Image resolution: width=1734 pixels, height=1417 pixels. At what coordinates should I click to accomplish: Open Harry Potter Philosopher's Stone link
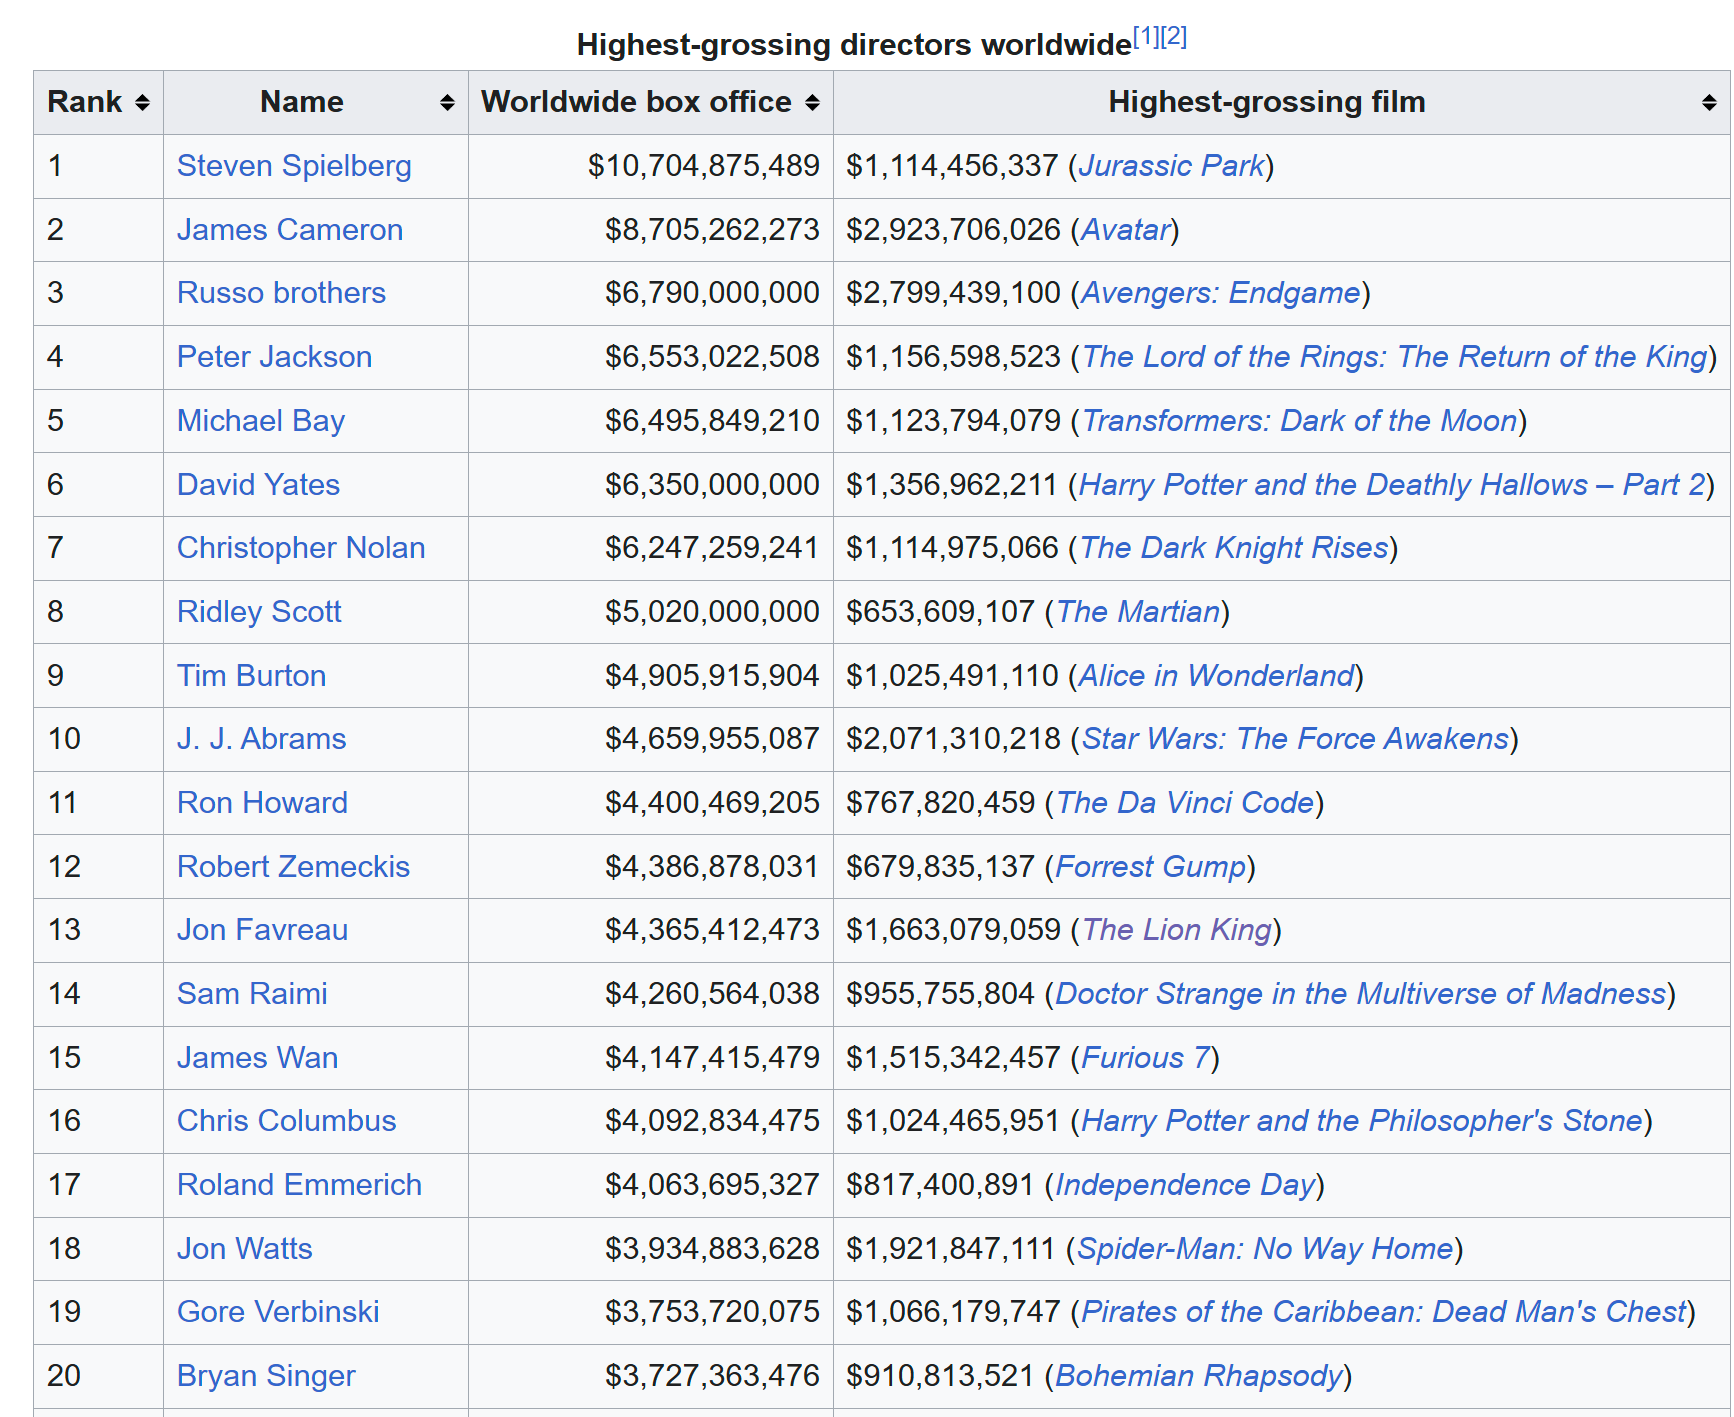pos(1362,1121)
